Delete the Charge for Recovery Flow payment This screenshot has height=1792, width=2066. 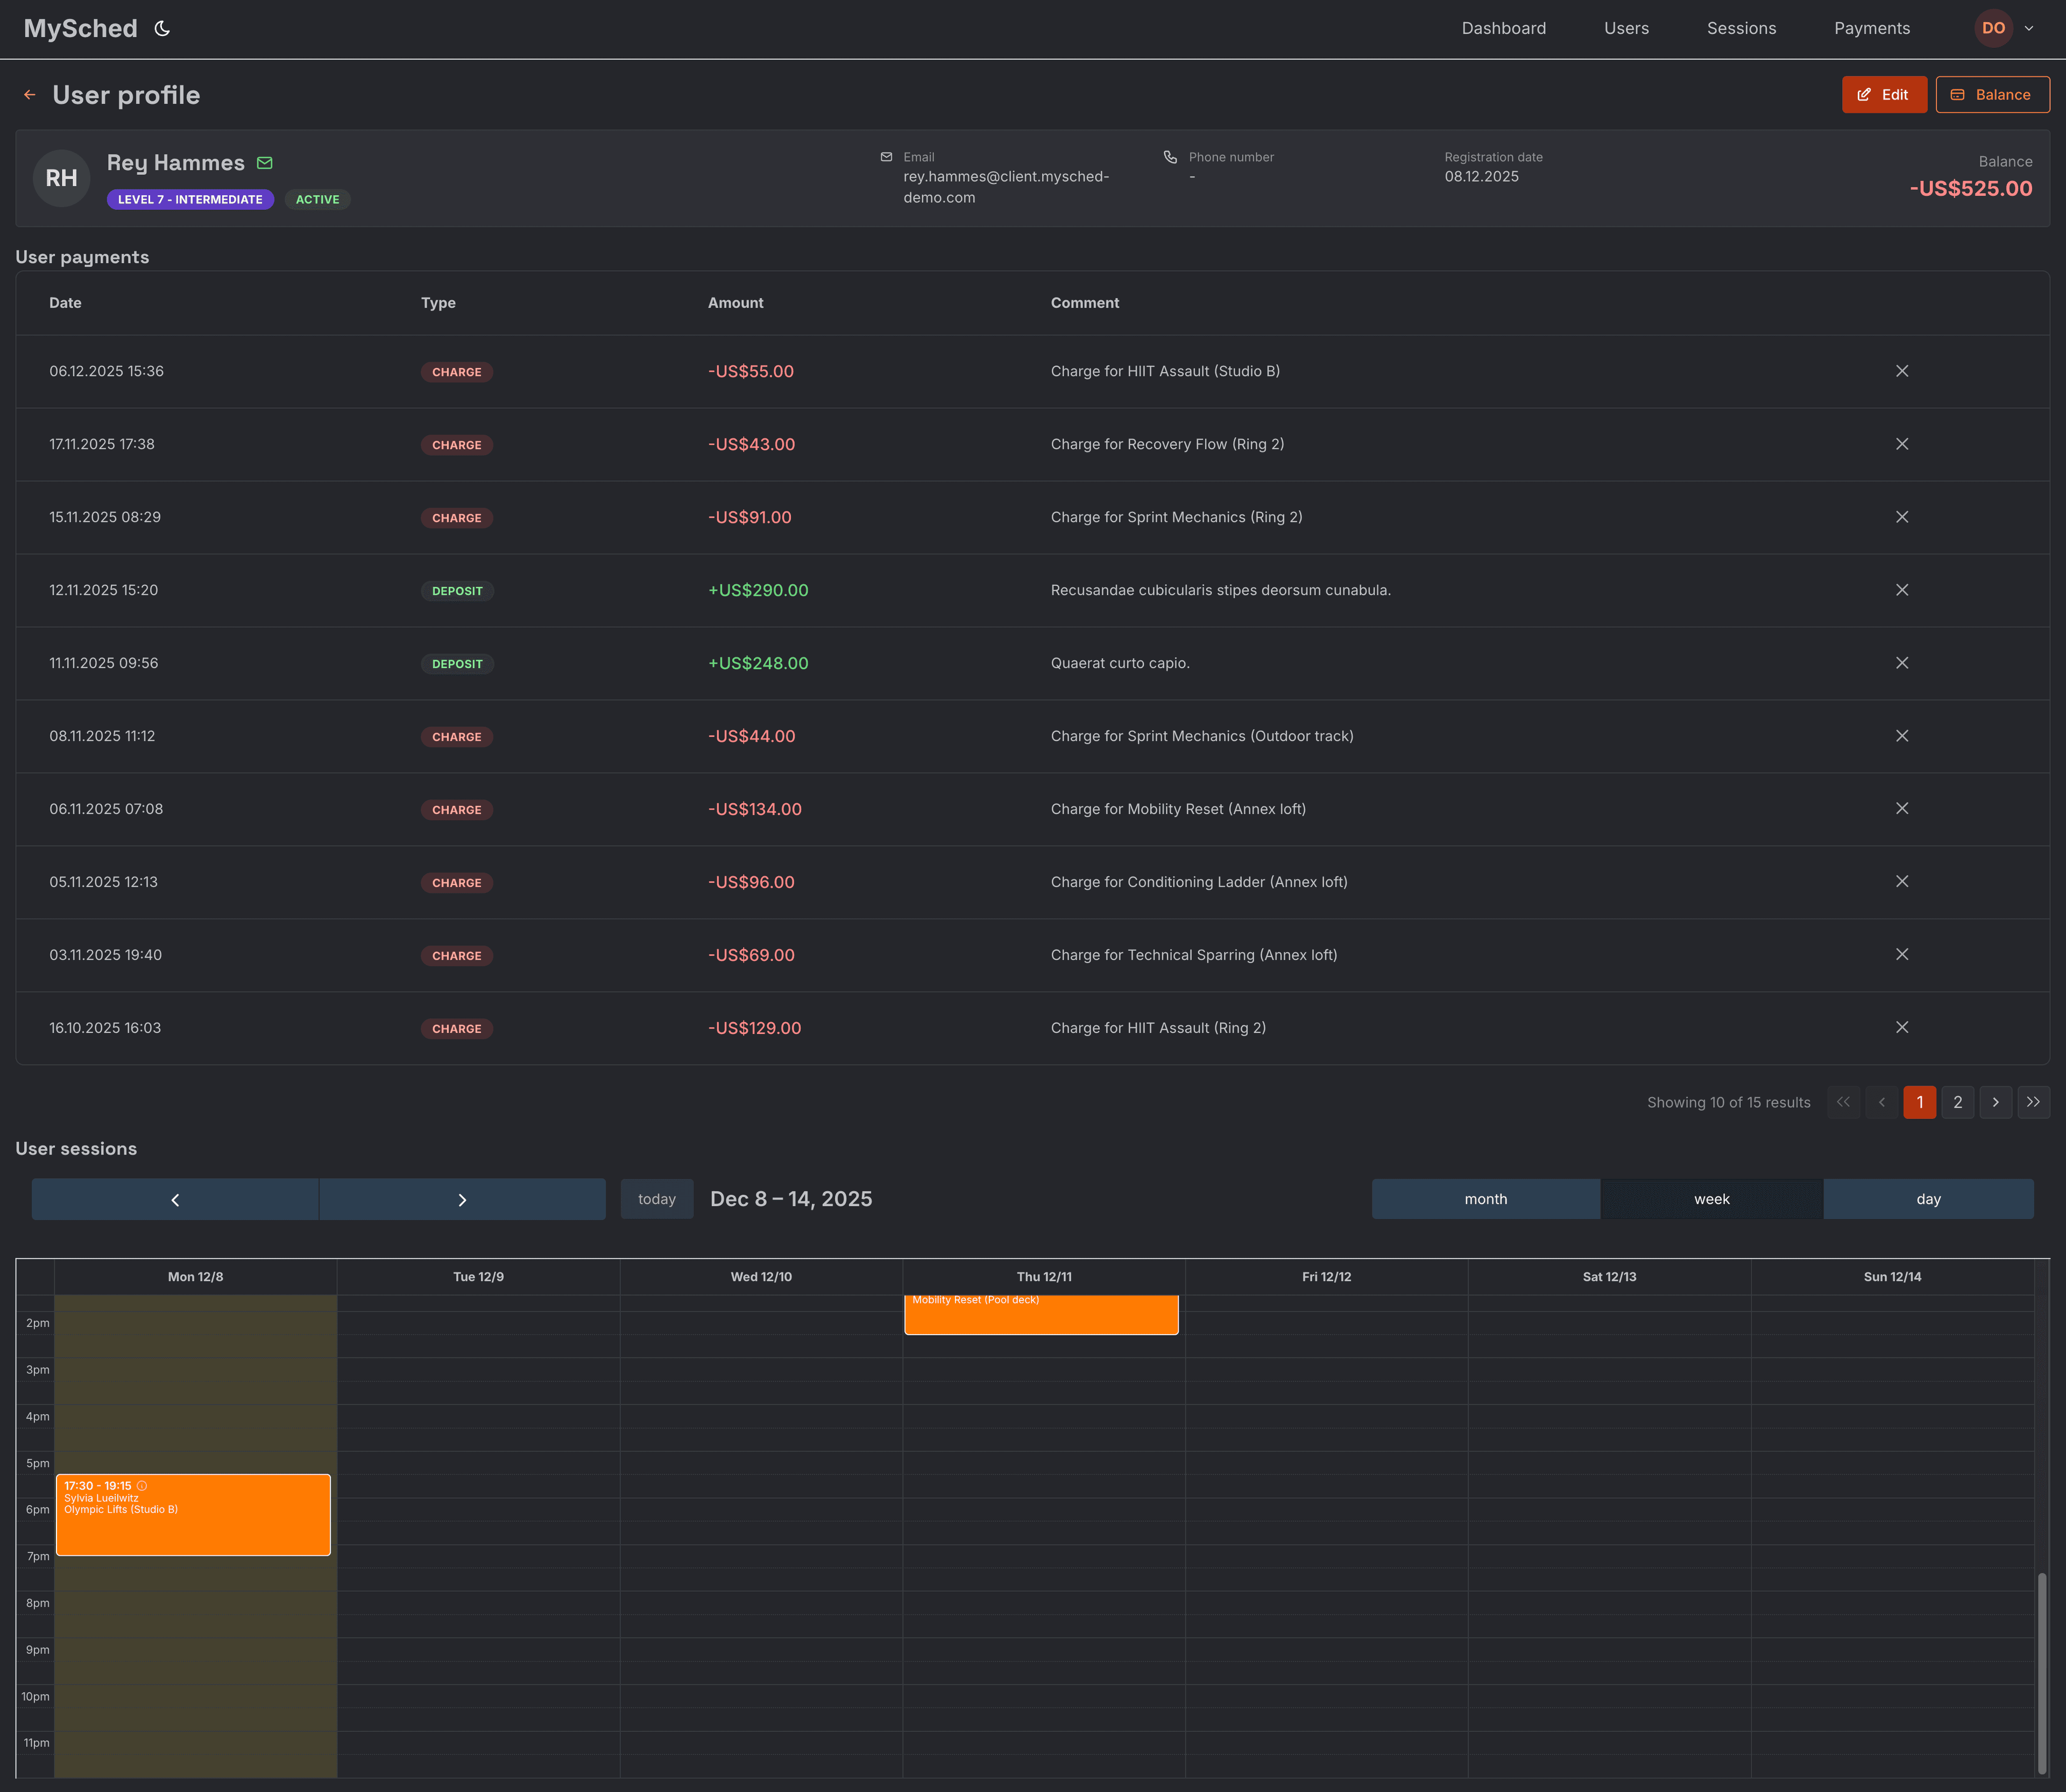click(1902, 444)
